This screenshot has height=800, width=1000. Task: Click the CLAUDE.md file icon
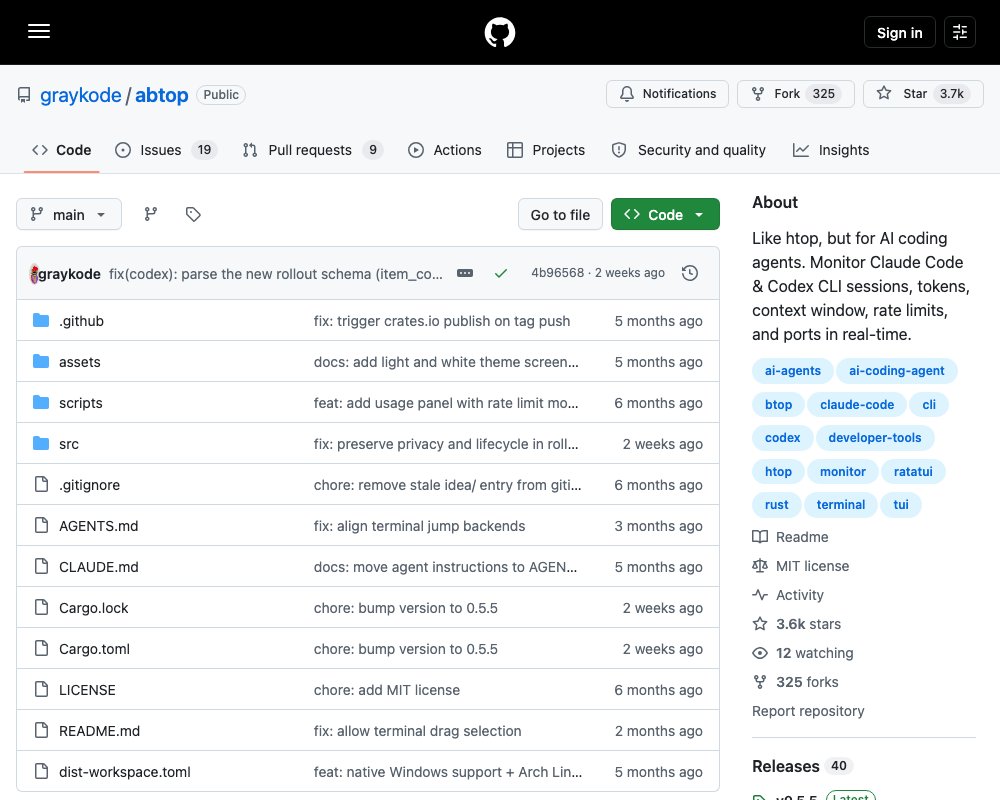41,567
